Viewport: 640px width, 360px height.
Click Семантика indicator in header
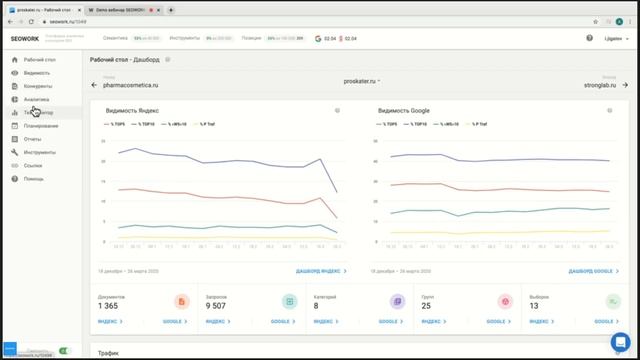[131, 38]
